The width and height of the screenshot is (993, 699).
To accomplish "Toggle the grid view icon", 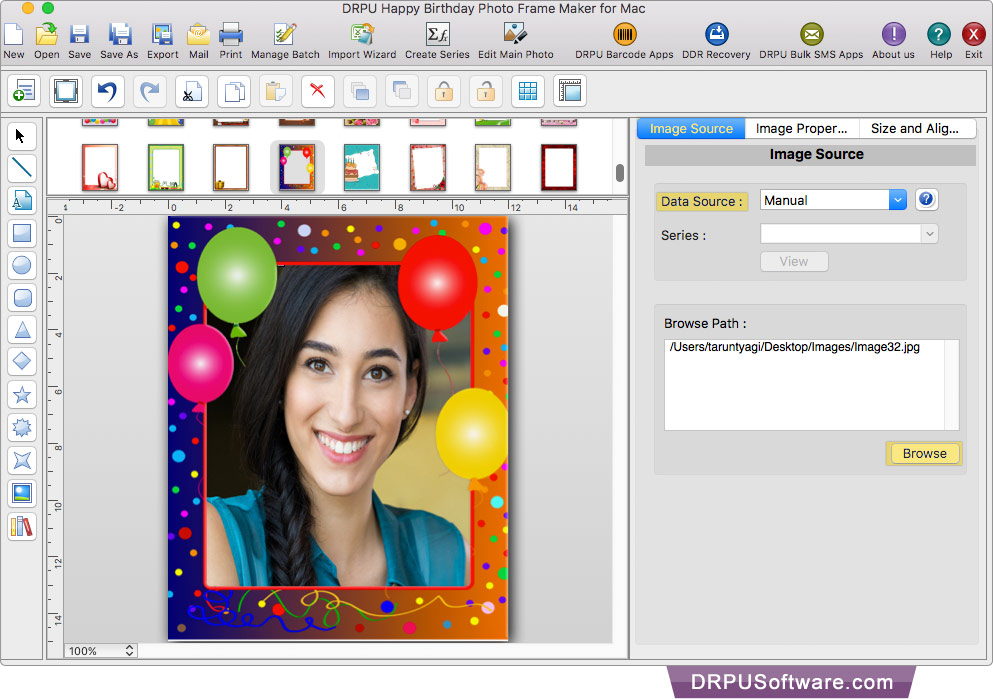I will [528, 91].
